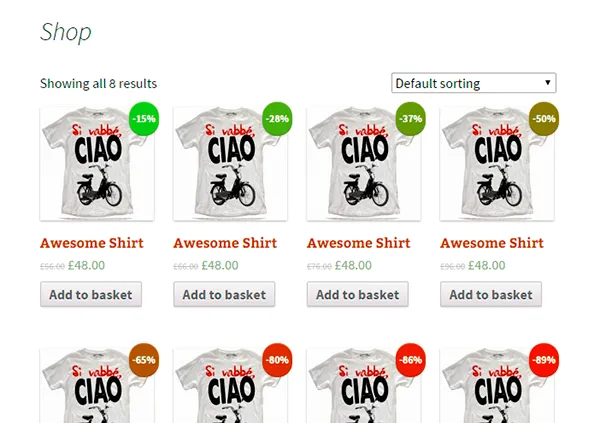
Task: Click the -37% discount badge
Action: point(411,120)
